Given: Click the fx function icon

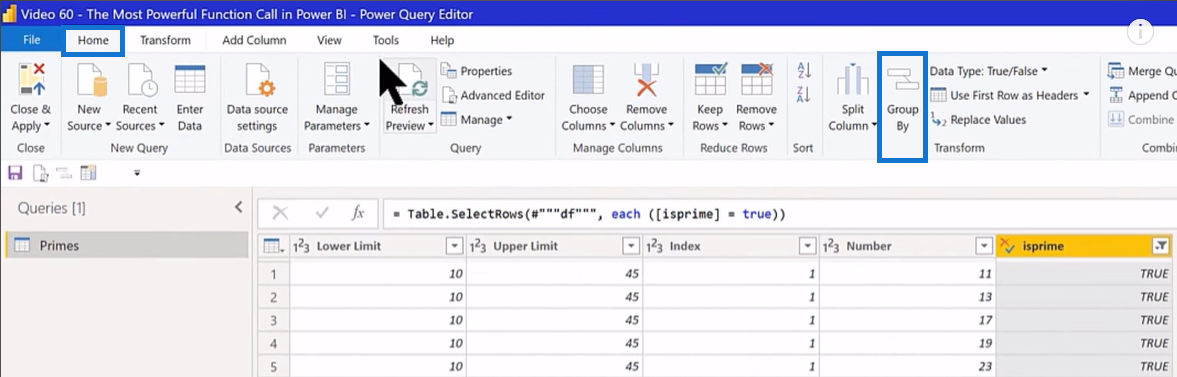Looking at the screenshot, I should (359, 213).
